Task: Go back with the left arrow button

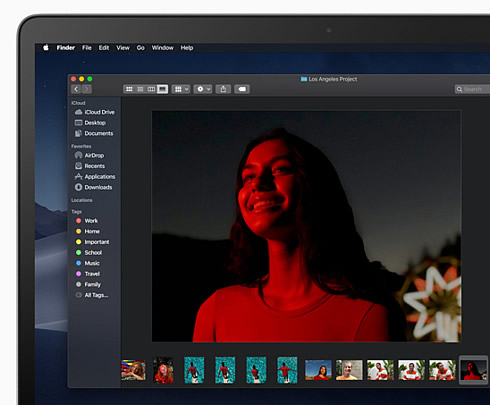Action: click(76, 89)
